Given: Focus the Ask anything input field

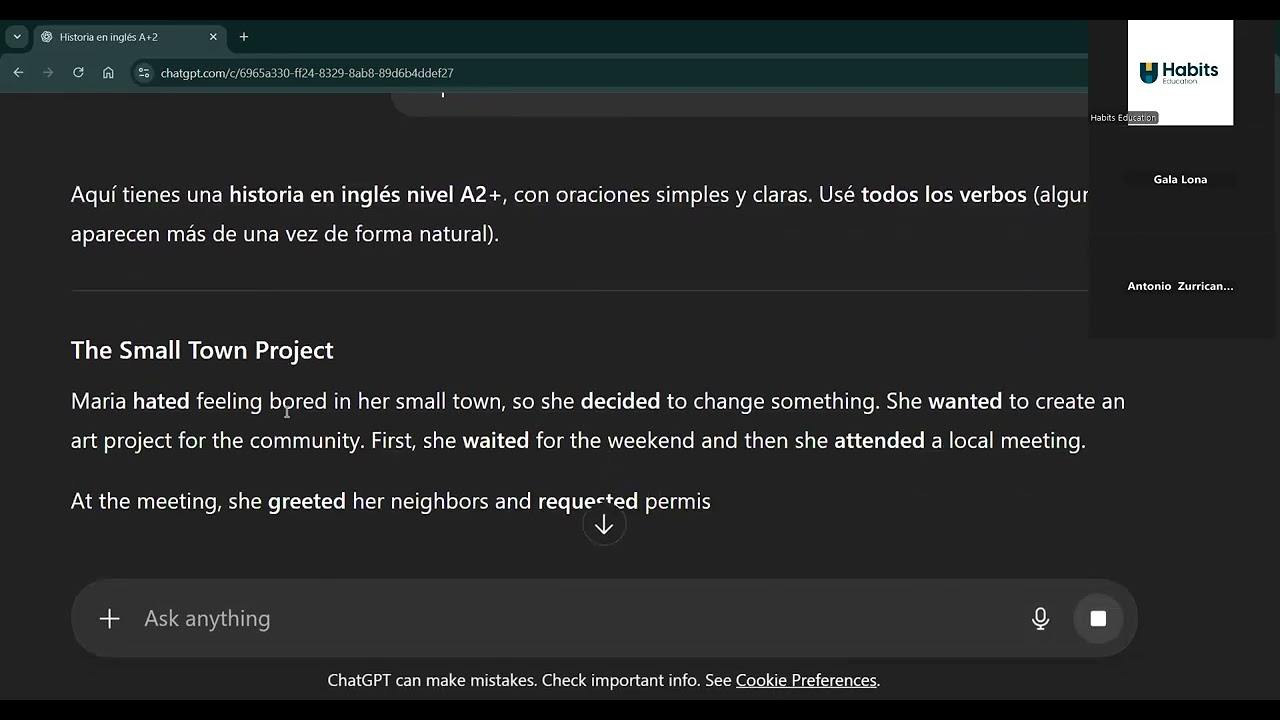Looking at the screenshot, I should (580, 618).
